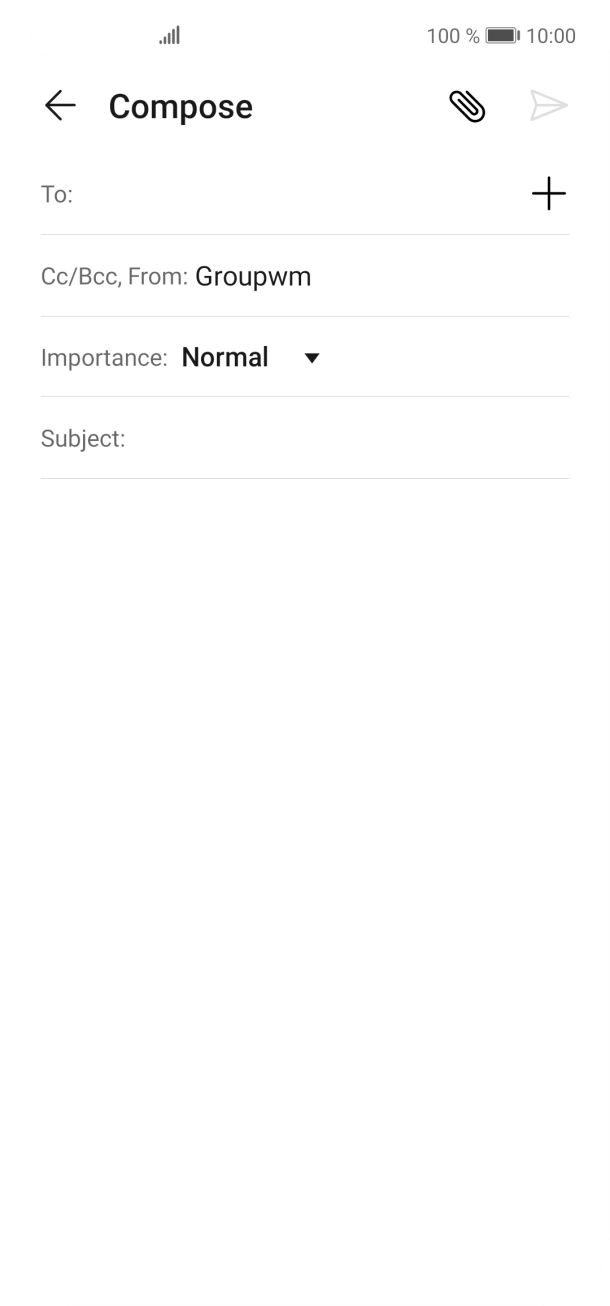Image resolution: width=610 pixels, height=1306 pixels.
Task: Send the email with the paper plane icon
Action: point(549,105)
